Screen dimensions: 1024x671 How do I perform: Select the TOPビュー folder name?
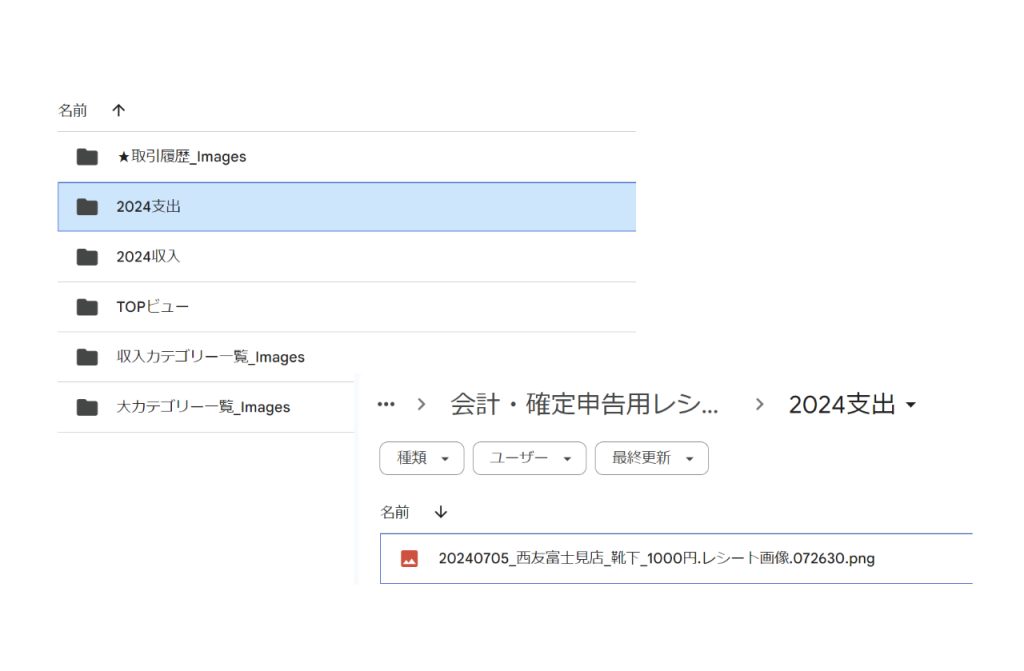point(152,307)
